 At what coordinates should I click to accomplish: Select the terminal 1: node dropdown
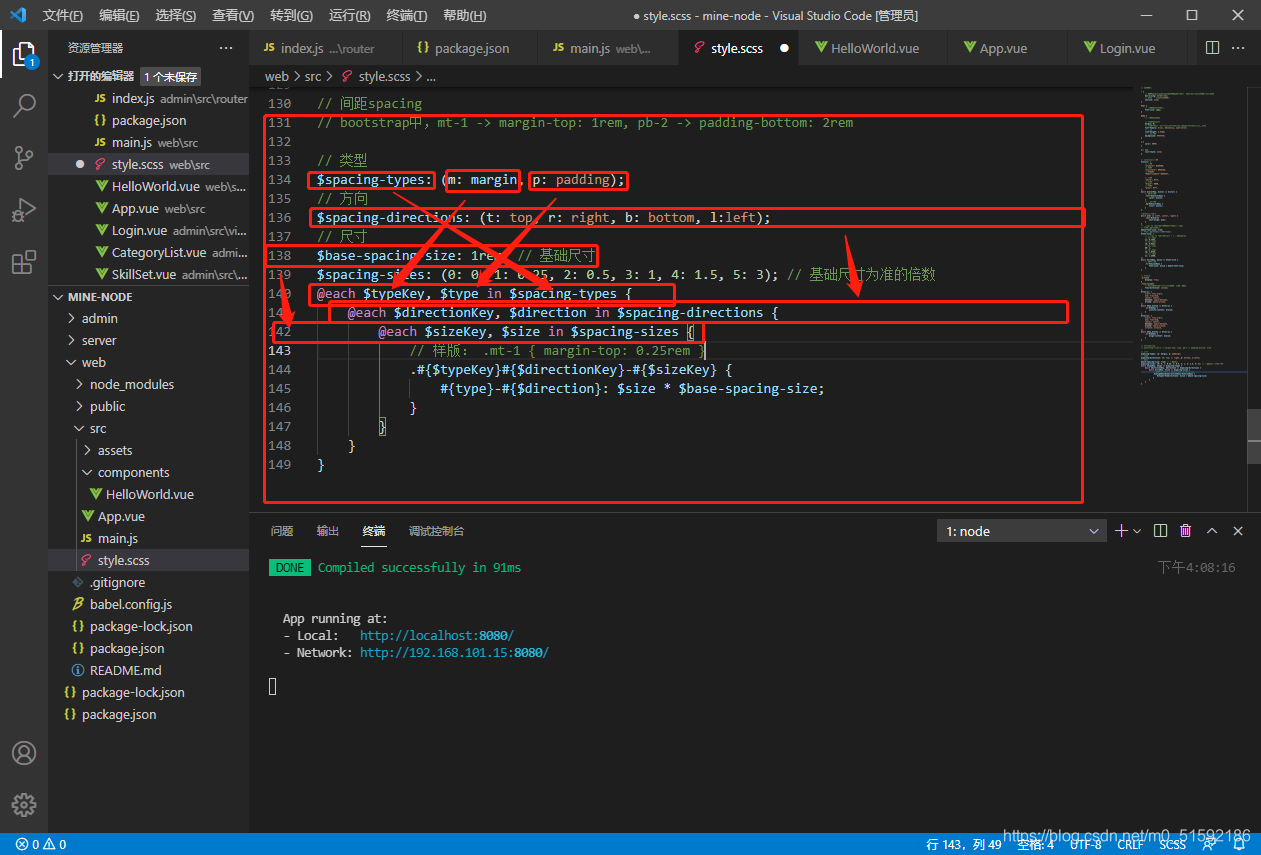[x=1021, y=531]
